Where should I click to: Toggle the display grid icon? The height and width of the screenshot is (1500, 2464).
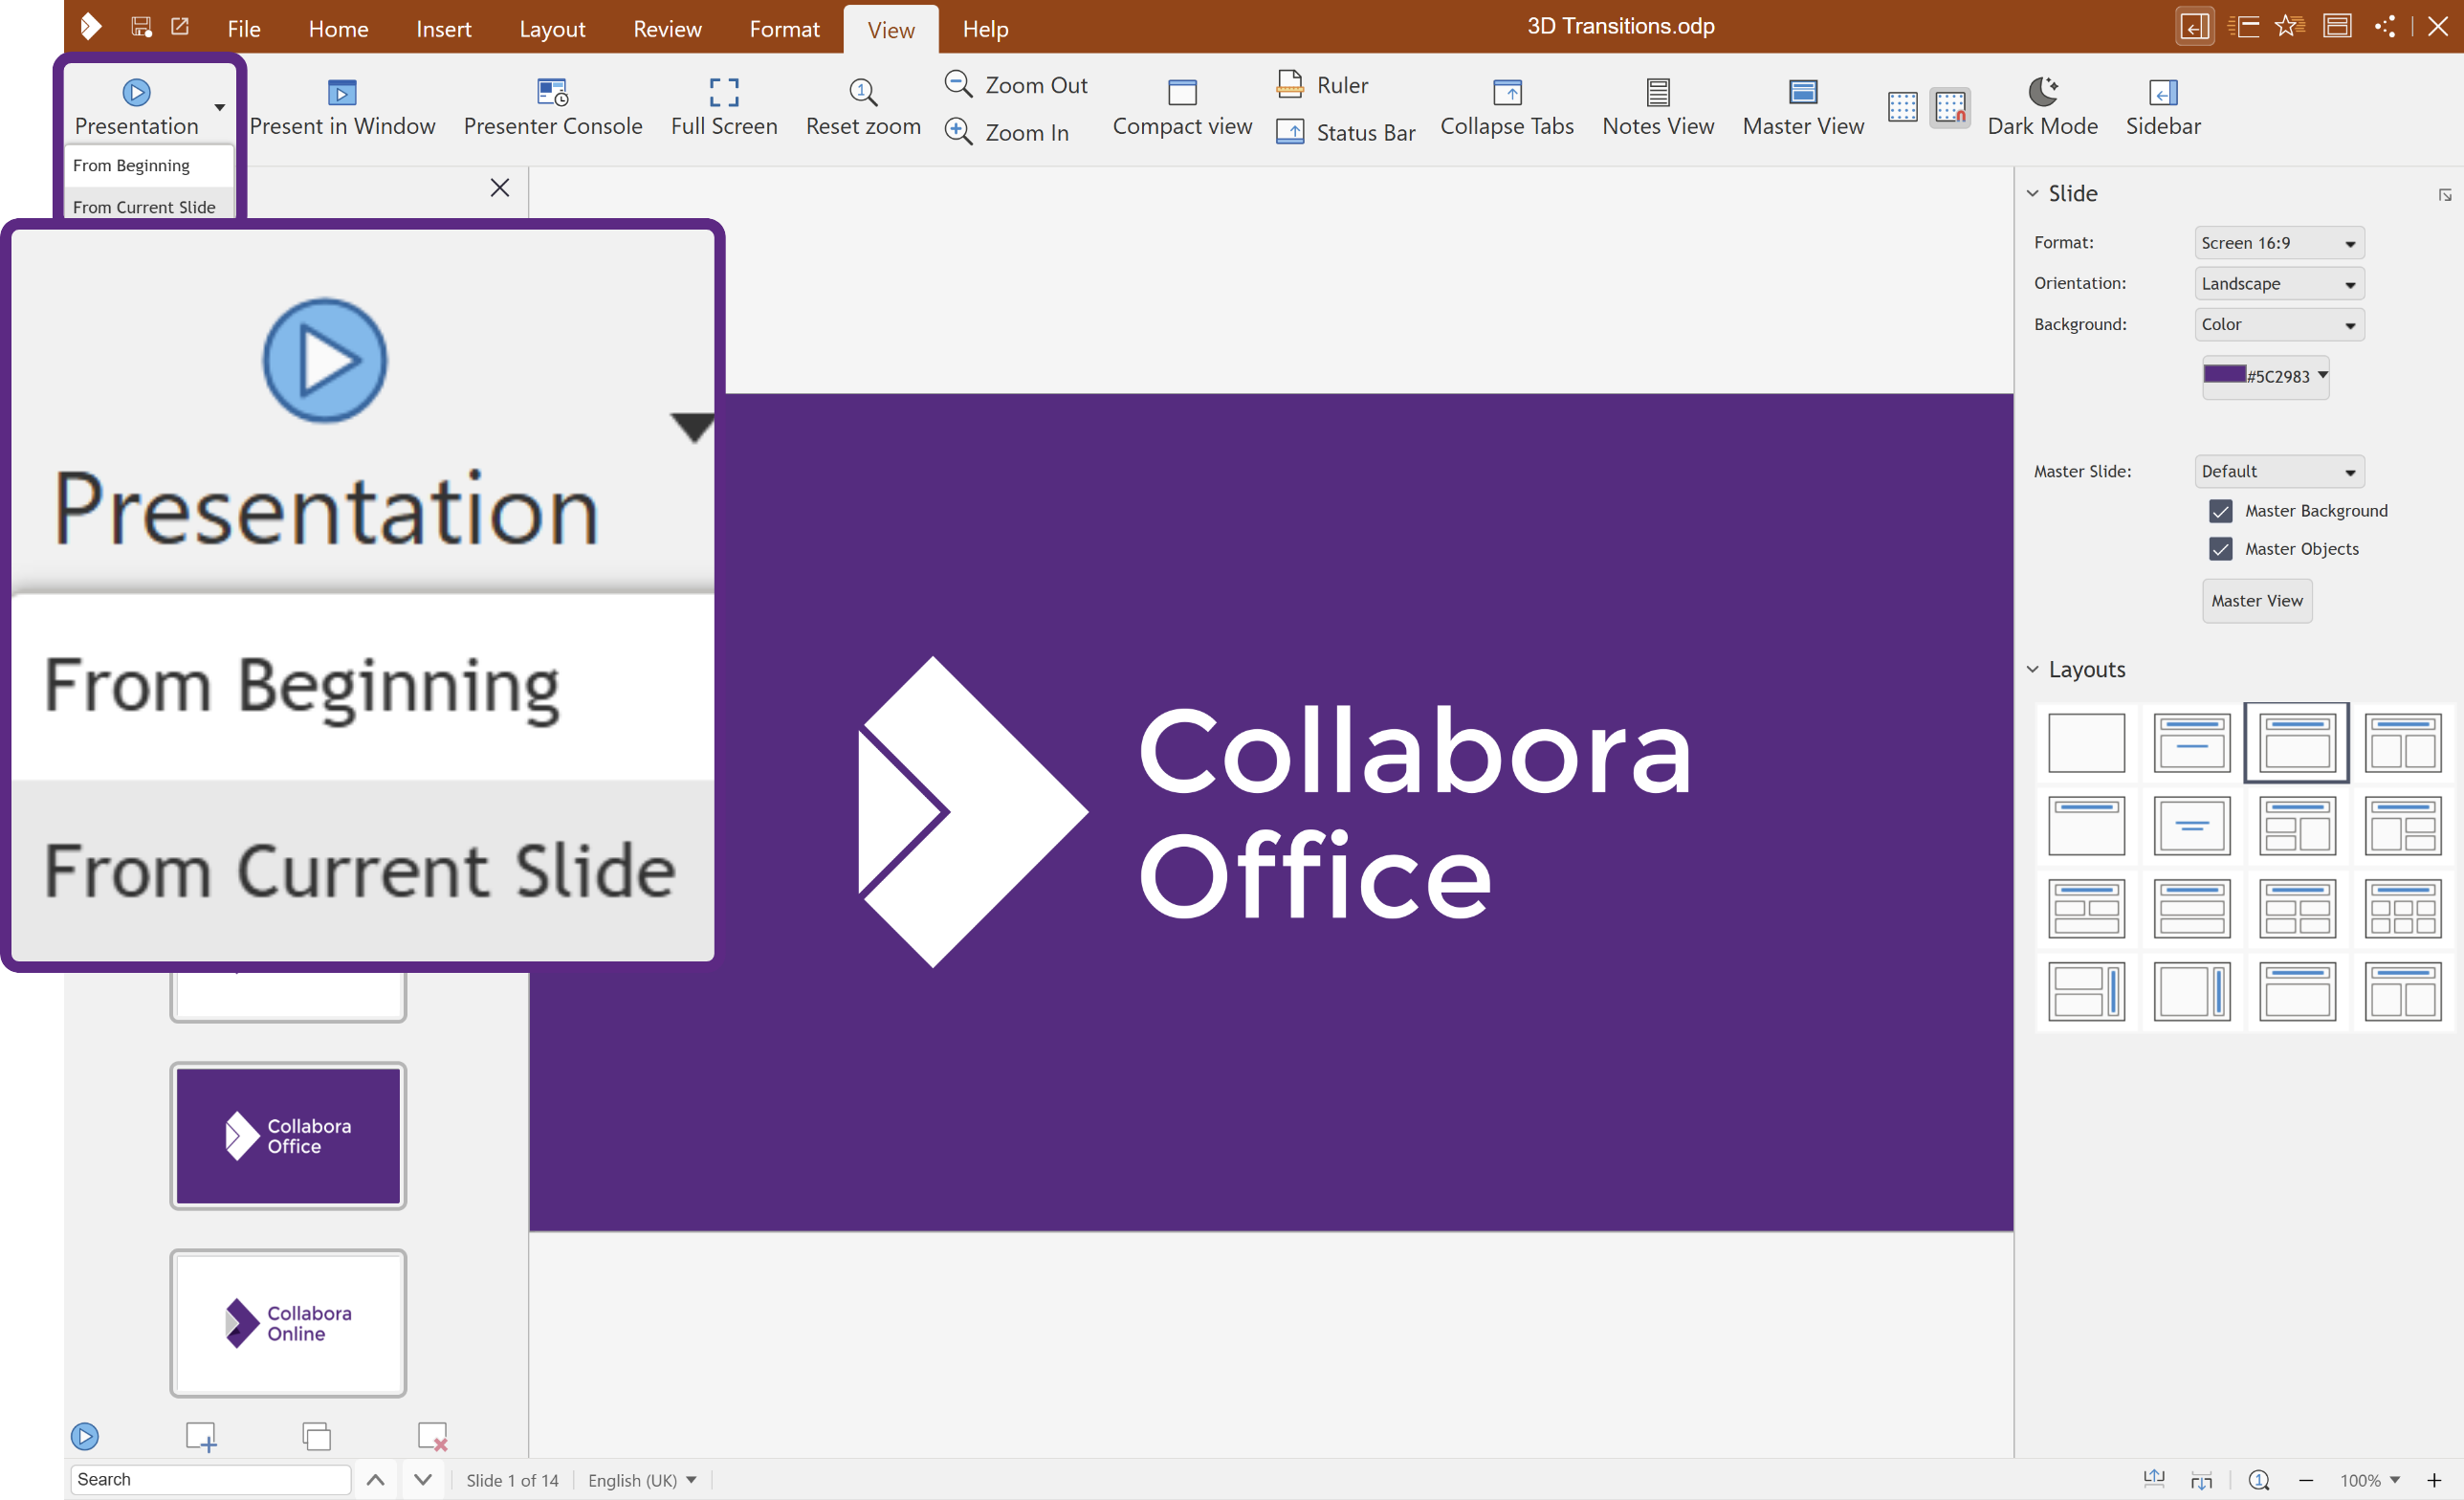click(x=1902, y=107)
